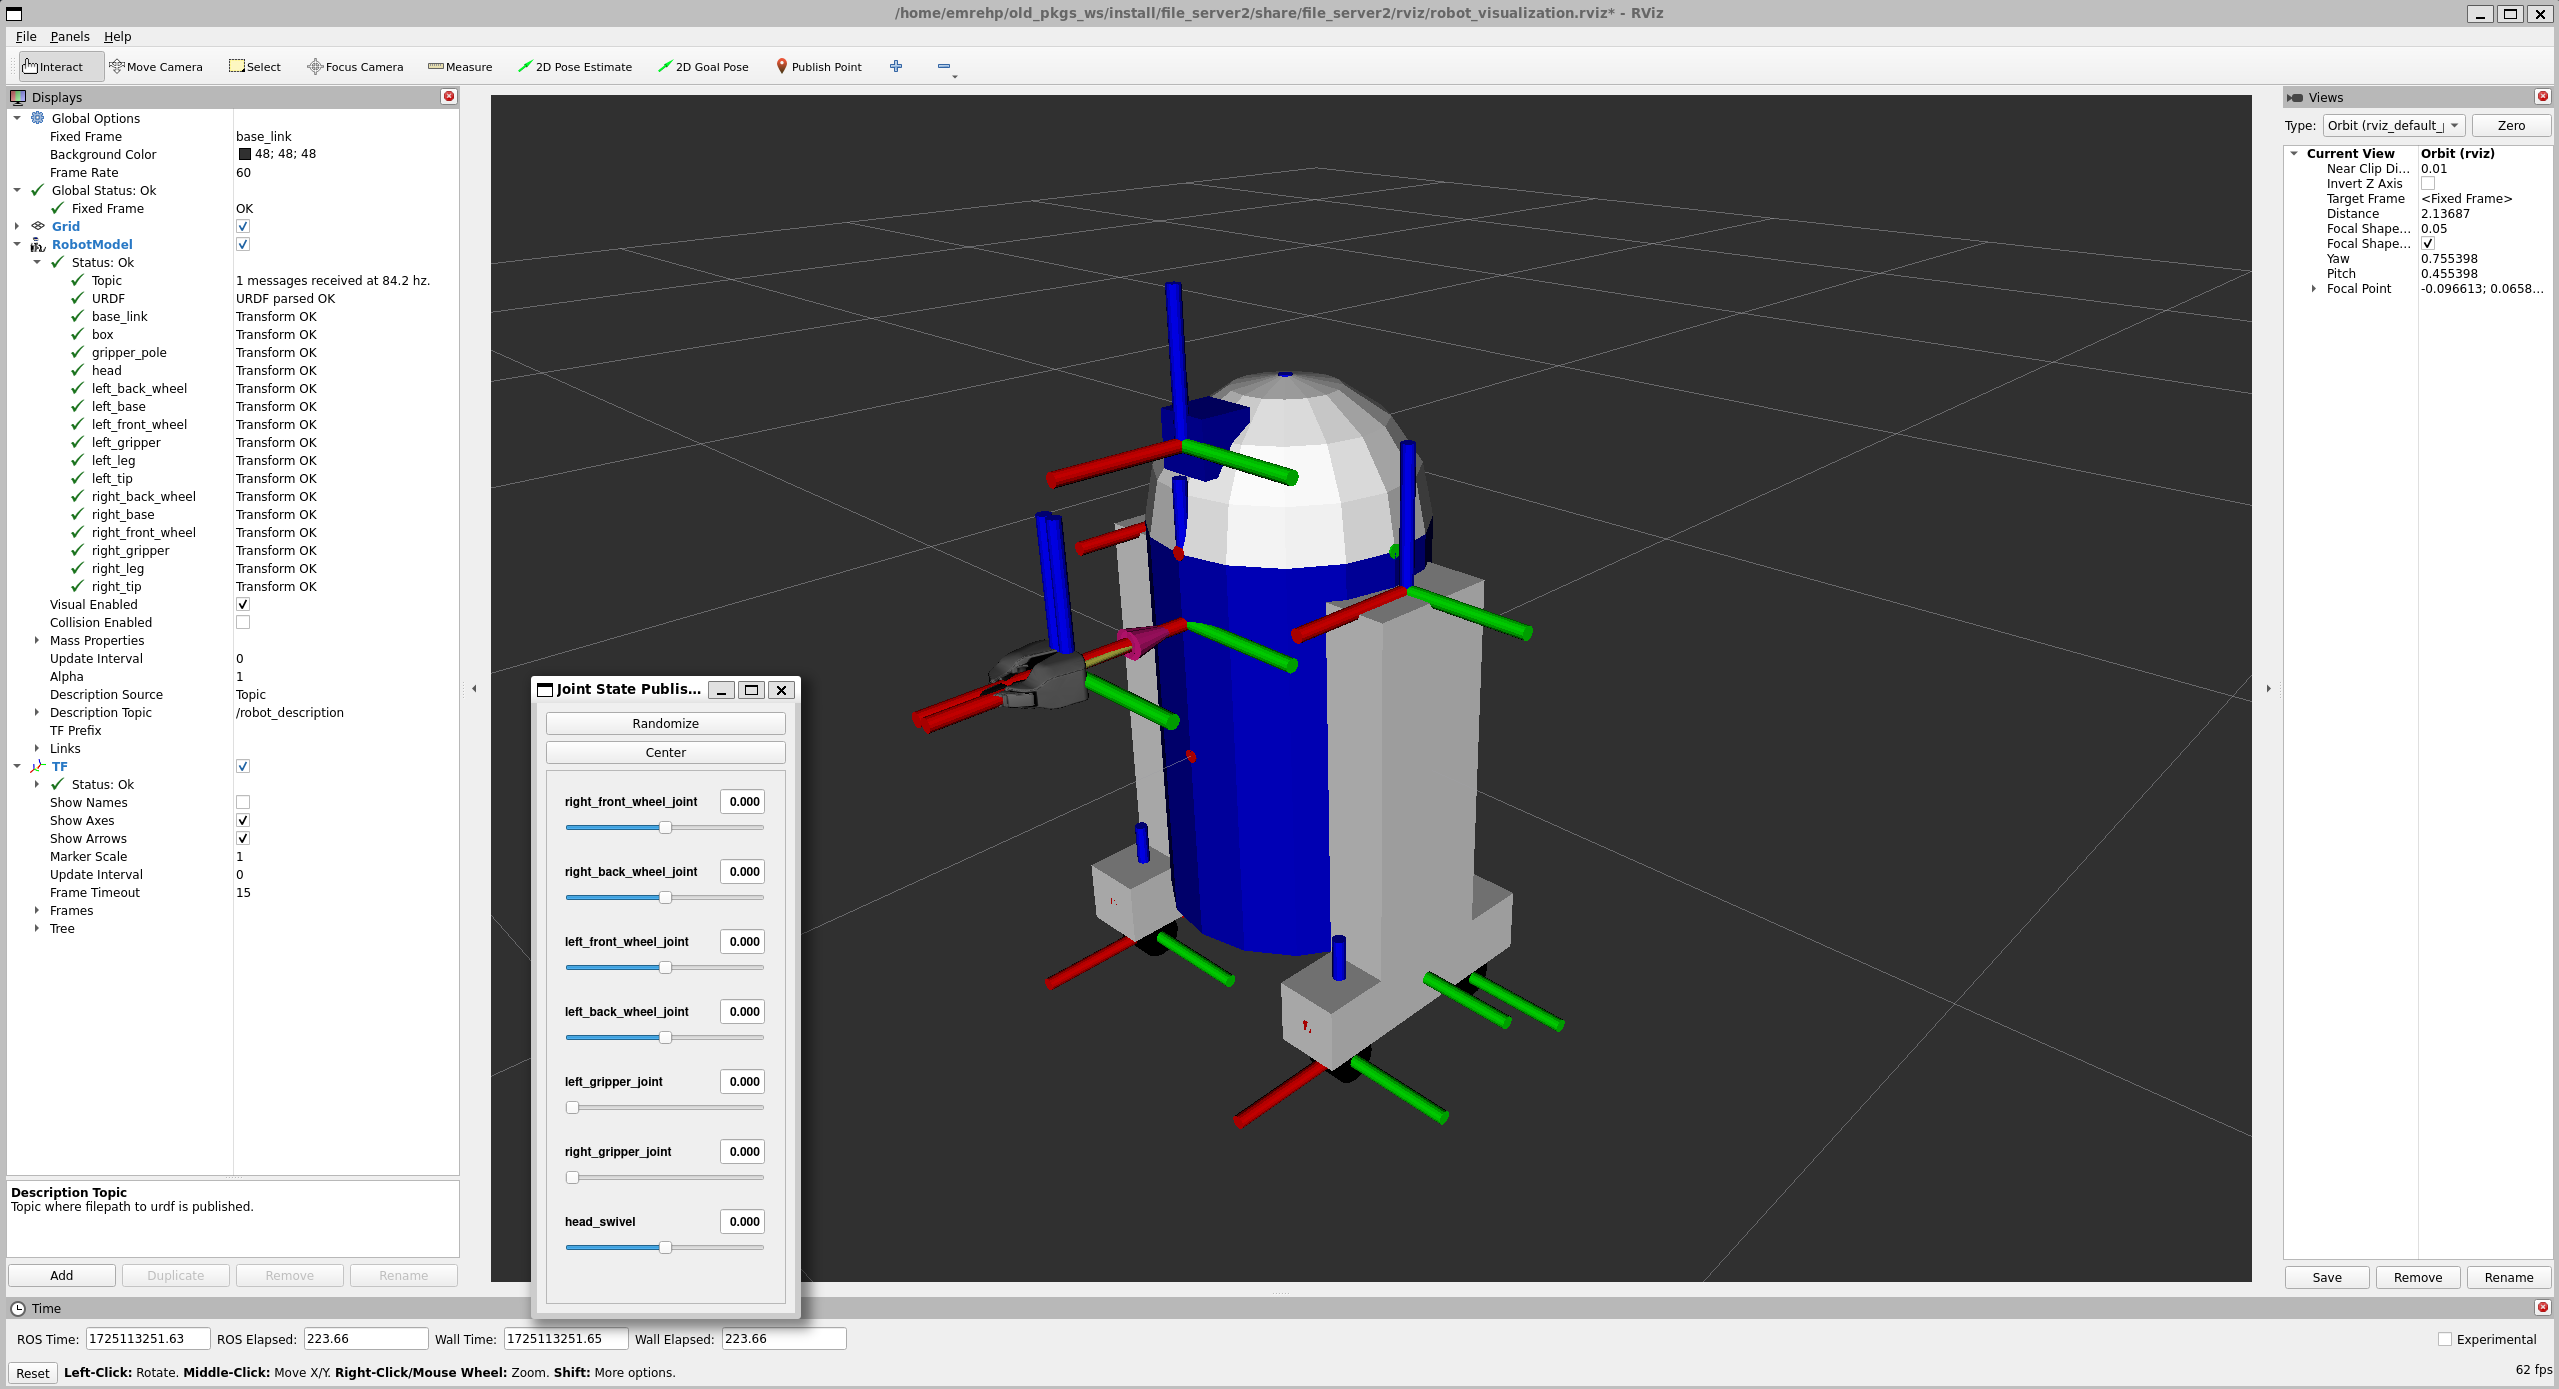Expand the Tree section under TF
This screenshot has width=2559, height=1389.
(x=38, y=927)
